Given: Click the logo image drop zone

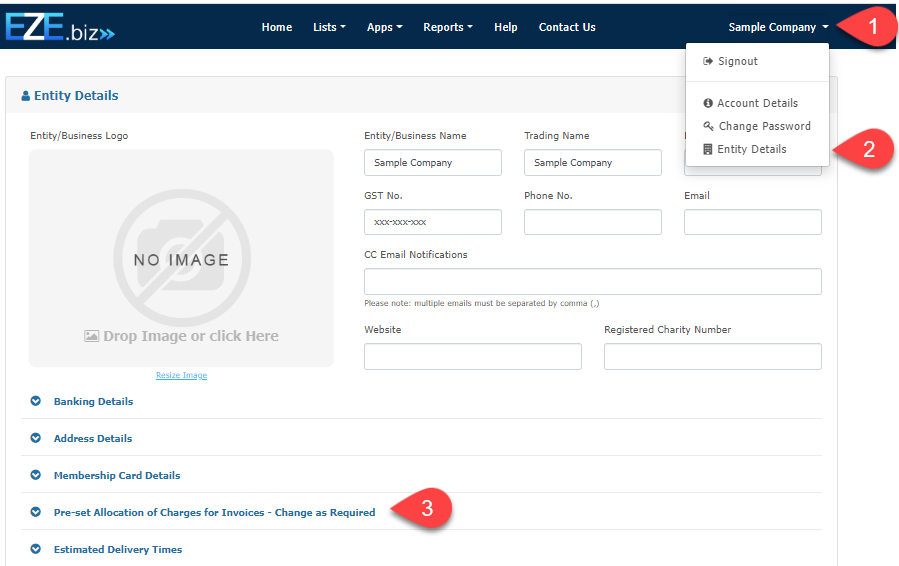Looking at the screenshot, I should coord(181,258).
